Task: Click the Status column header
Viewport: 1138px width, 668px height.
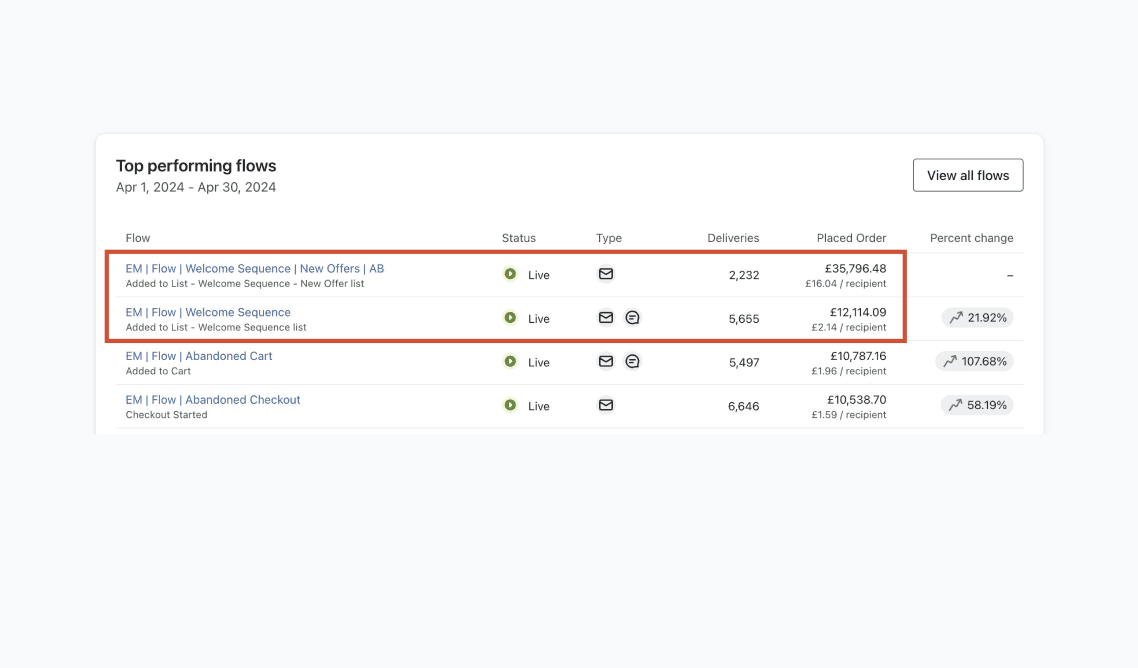Action: [518, 238]
